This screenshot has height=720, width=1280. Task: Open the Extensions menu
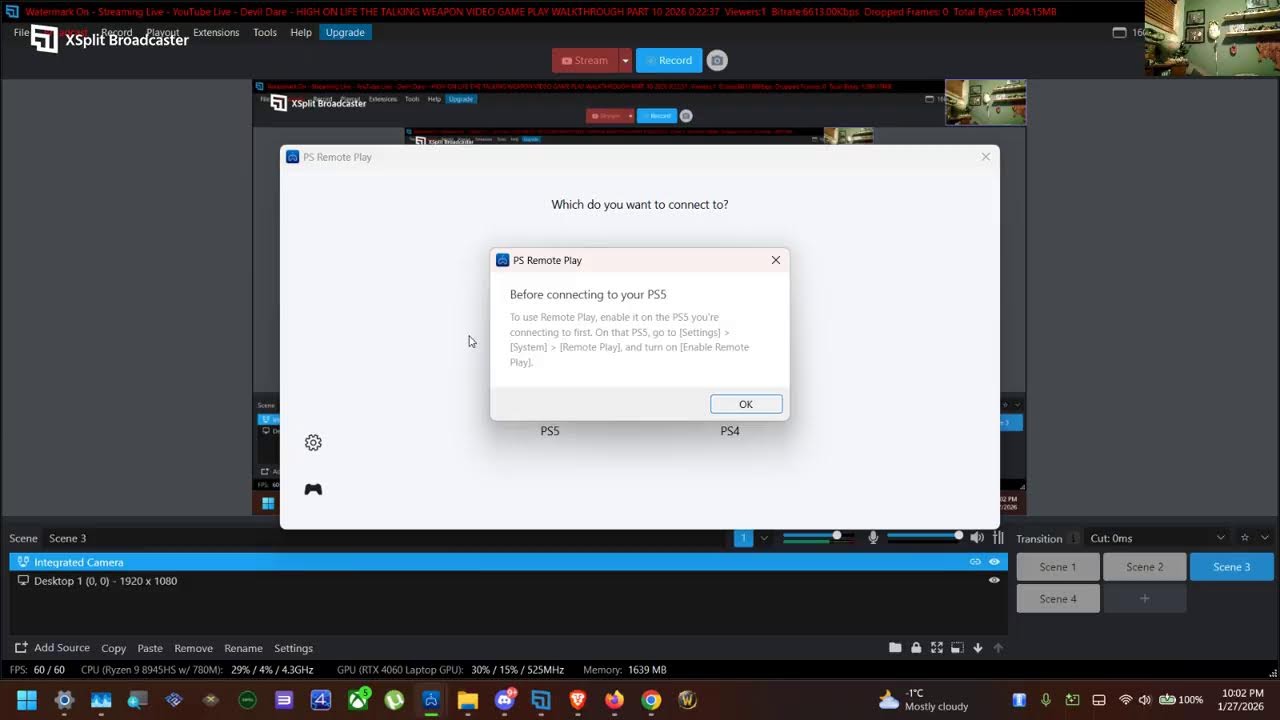216,32
